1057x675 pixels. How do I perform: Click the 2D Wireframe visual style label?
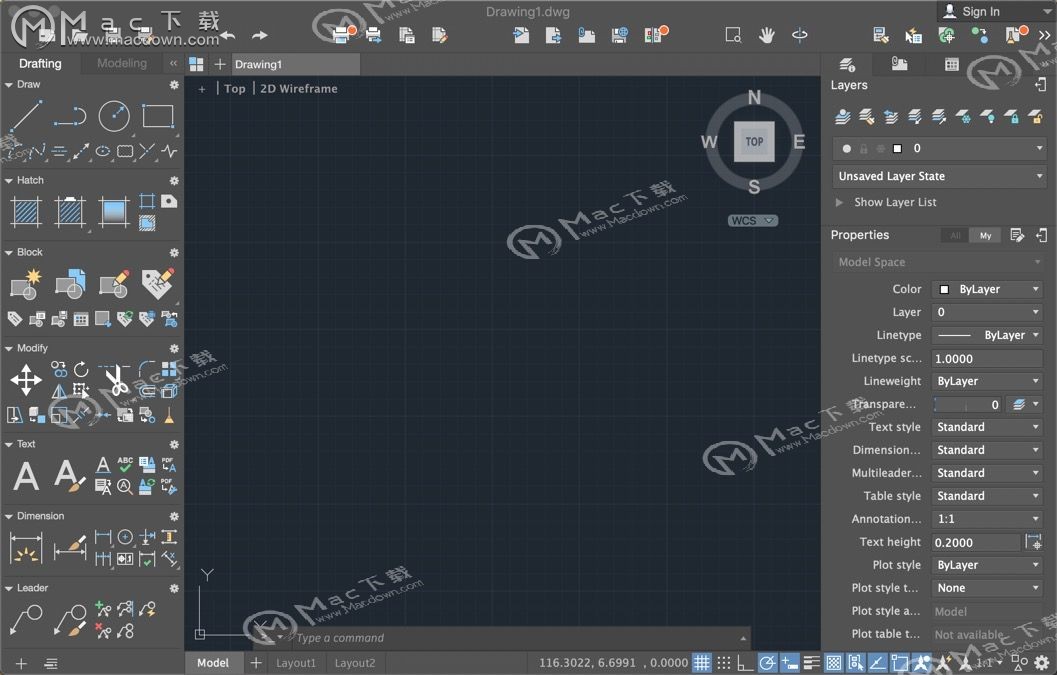(299, 89)
